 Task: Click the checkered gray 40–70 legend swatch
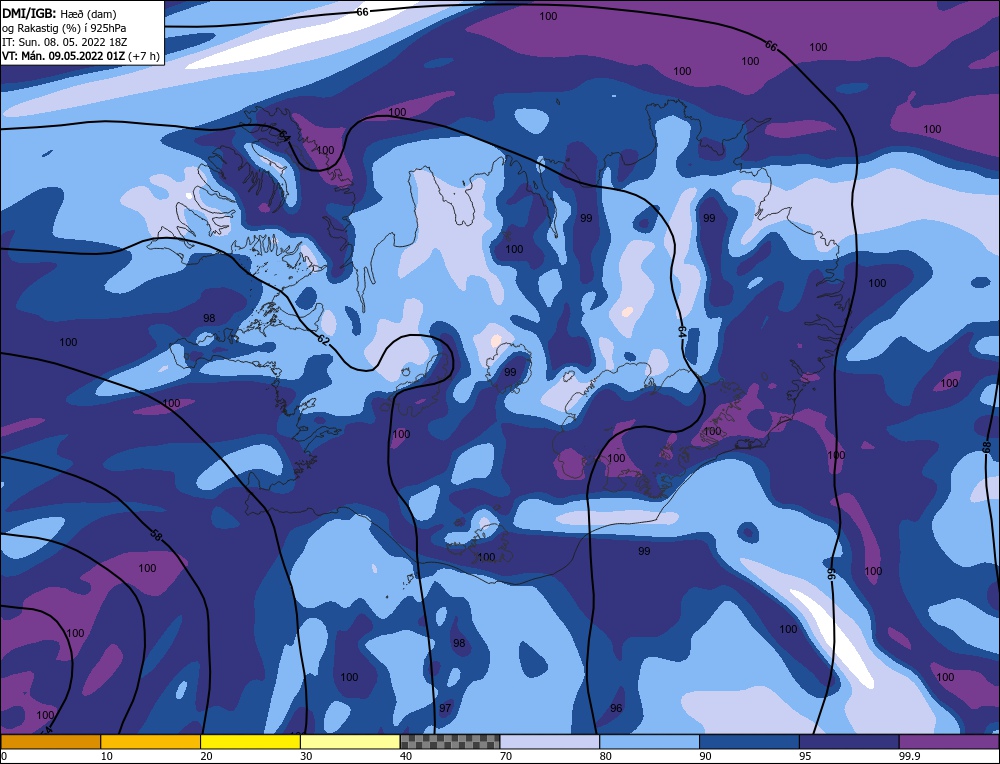(450, 741)
